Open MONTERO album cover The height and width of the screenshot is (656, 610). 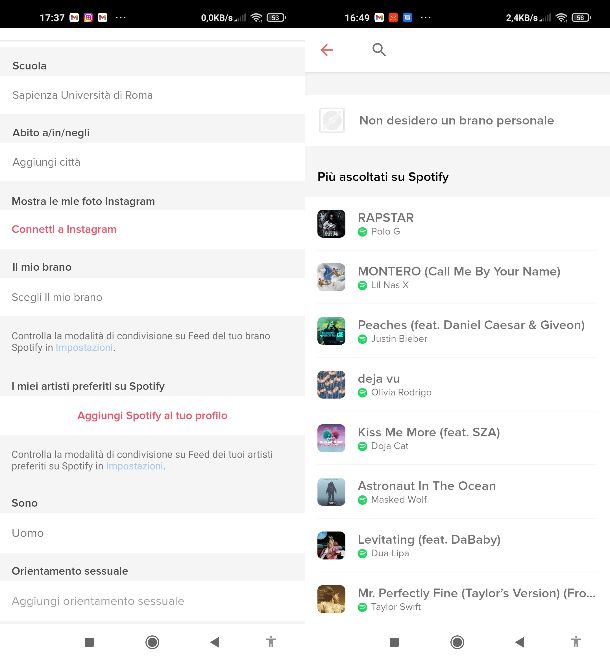click(331, 277)
